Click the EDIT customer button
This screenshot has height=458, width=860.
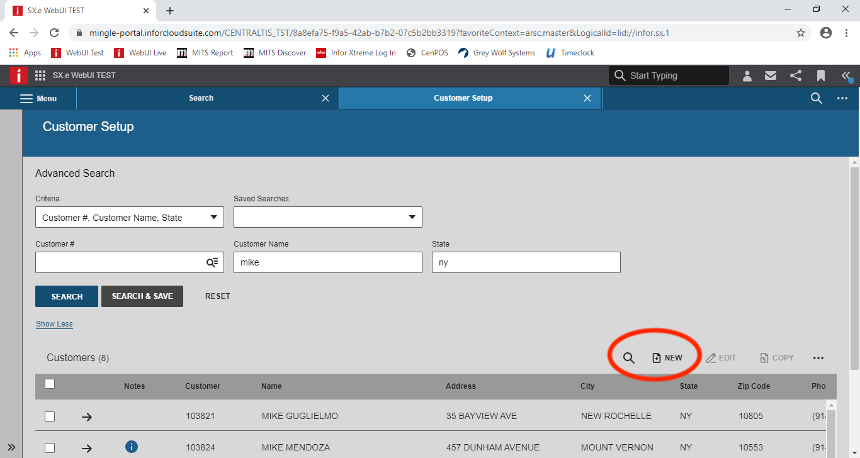[x=721, y=358]
